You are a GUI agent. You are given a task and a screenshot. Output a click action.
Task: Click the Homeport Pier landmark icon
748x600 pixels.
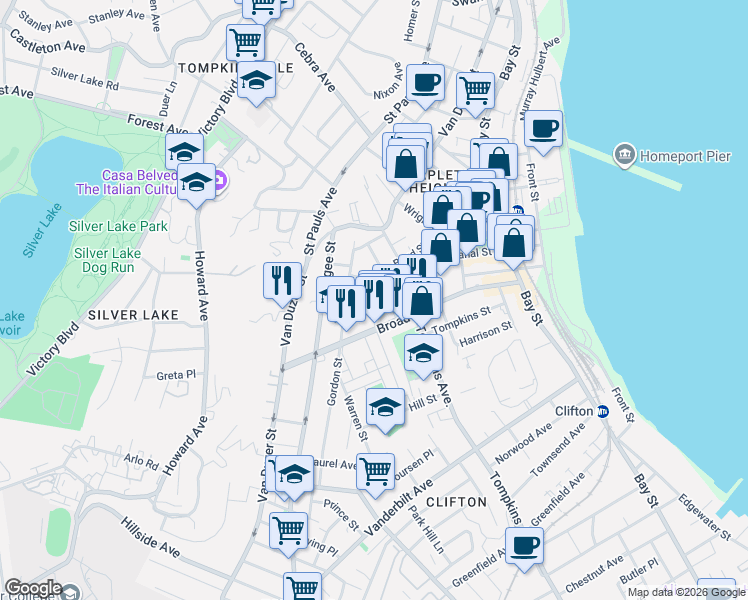(624, 155)
